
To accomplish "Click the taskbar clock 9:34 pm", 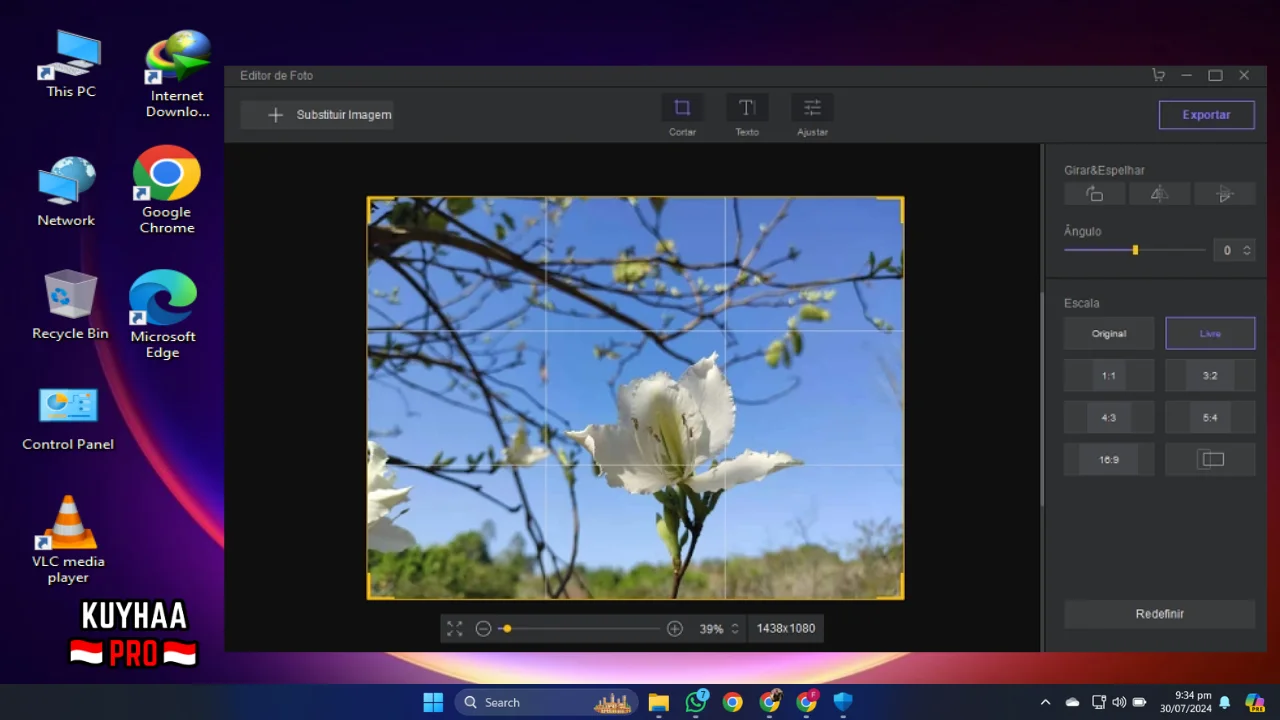I will point(1186,702).
